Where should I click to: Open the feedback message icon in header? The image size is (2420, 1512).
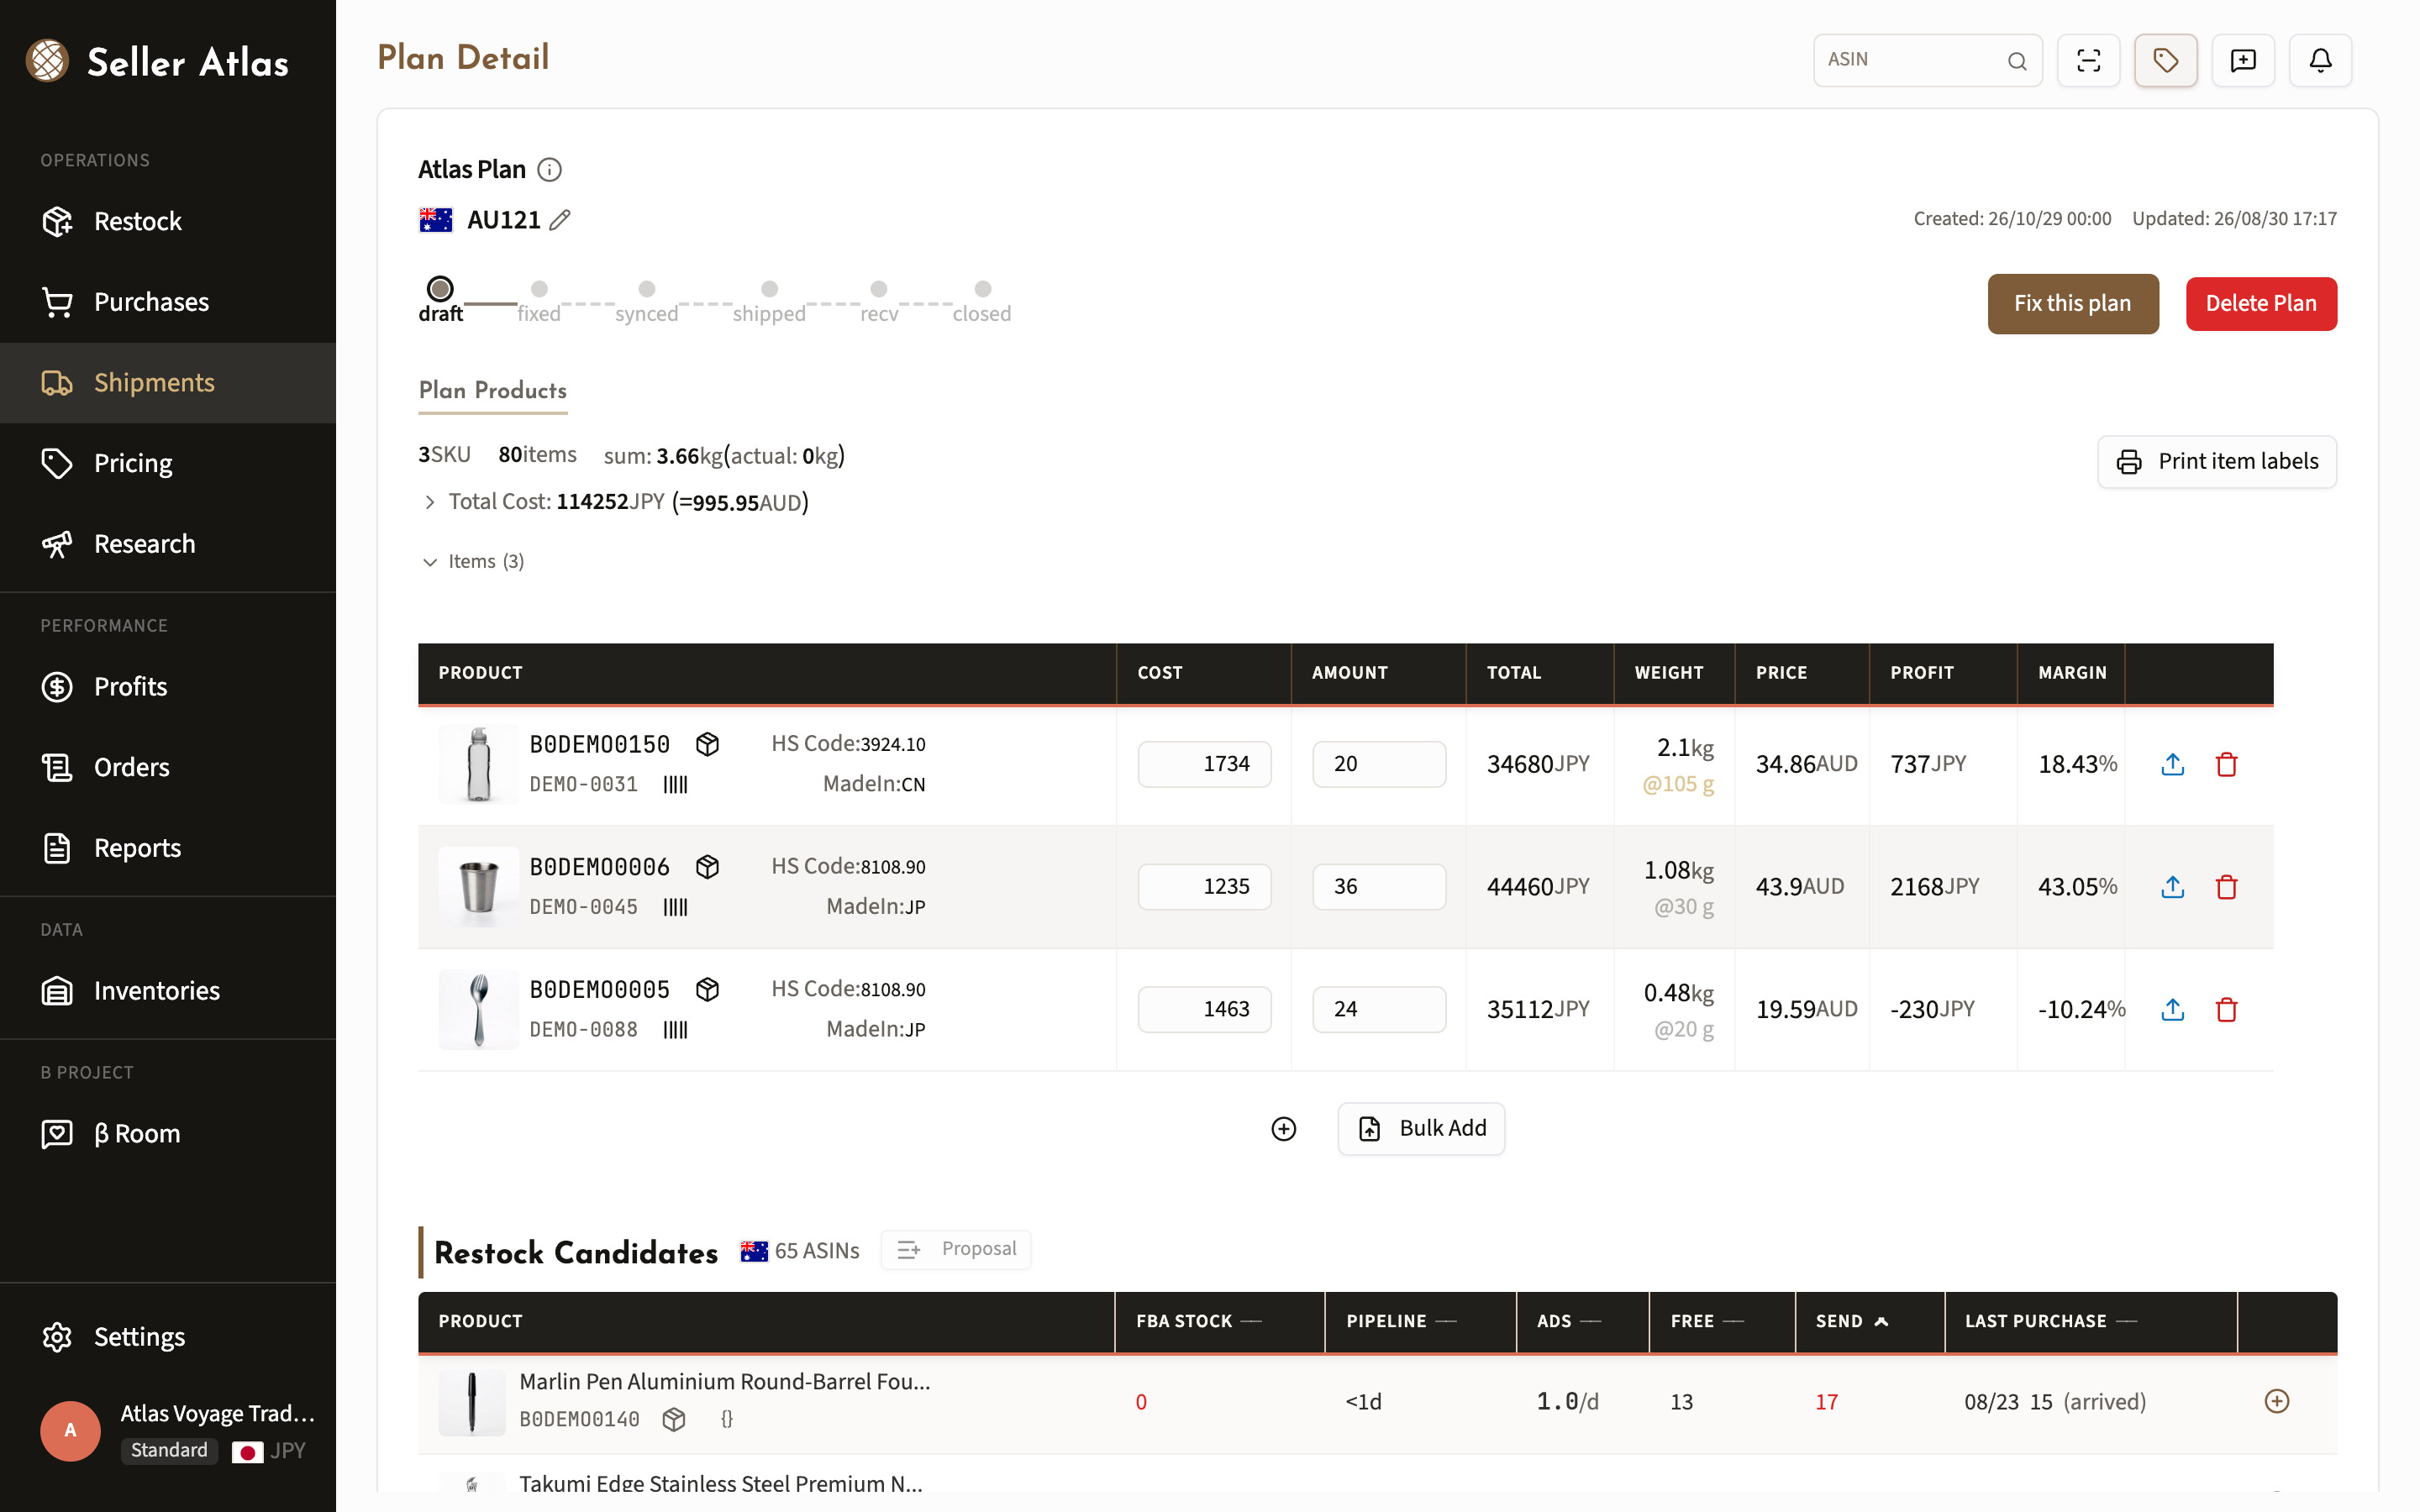(x=2243, y=61)
